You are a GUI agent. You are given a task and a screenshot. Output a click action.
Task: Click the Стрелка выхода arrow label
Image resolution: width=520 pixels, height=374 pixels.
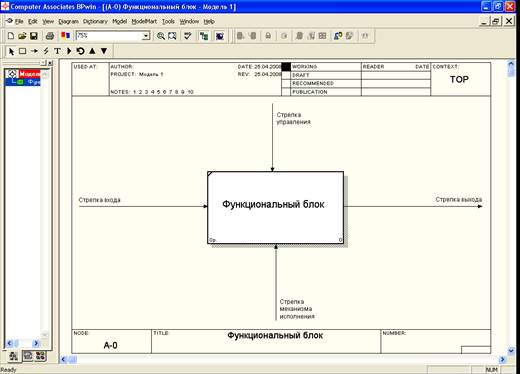point(459,199)
